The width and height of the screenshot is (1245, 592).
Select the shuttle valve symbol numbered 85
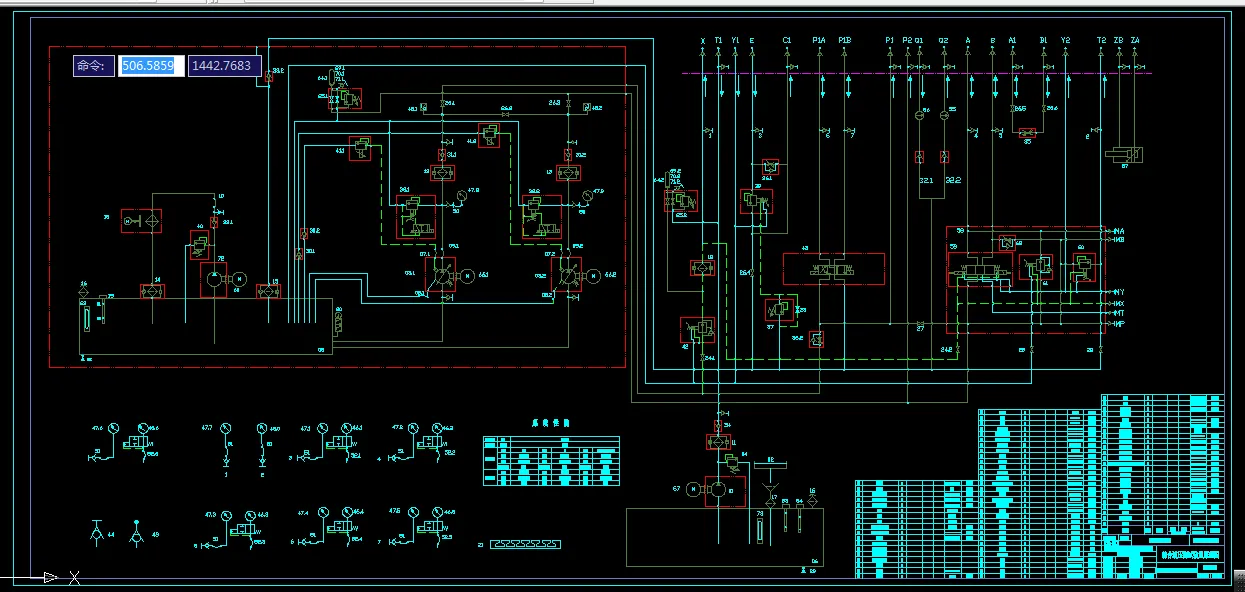coord(1027,131)
